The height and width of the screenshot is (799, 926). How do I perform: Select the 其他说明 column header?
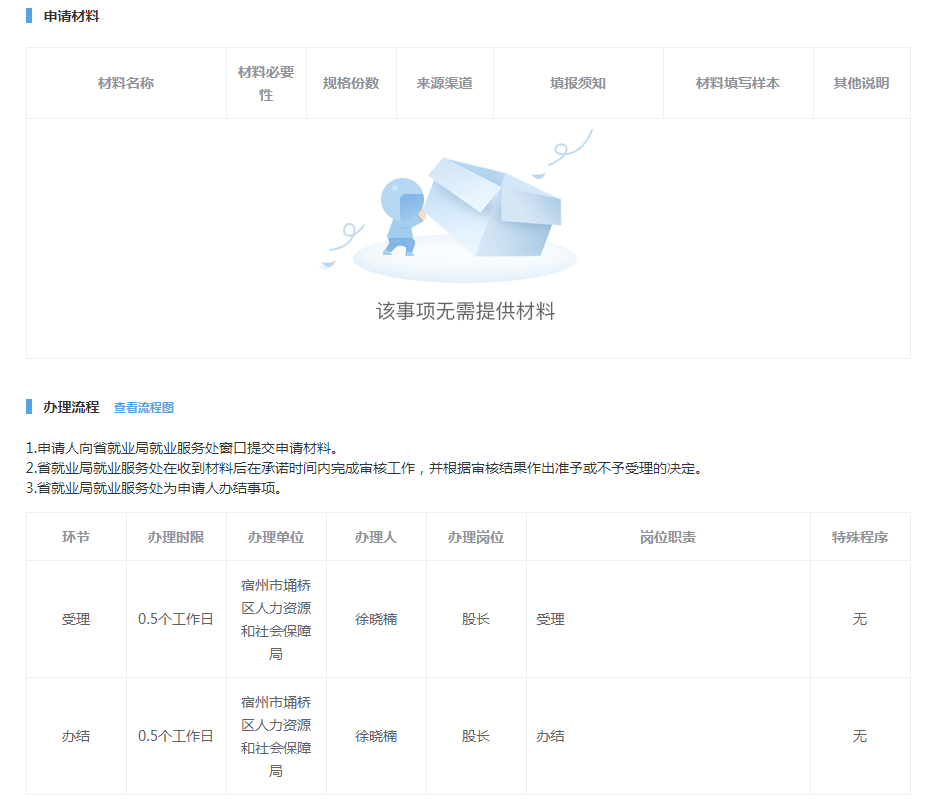pos(861,83)
